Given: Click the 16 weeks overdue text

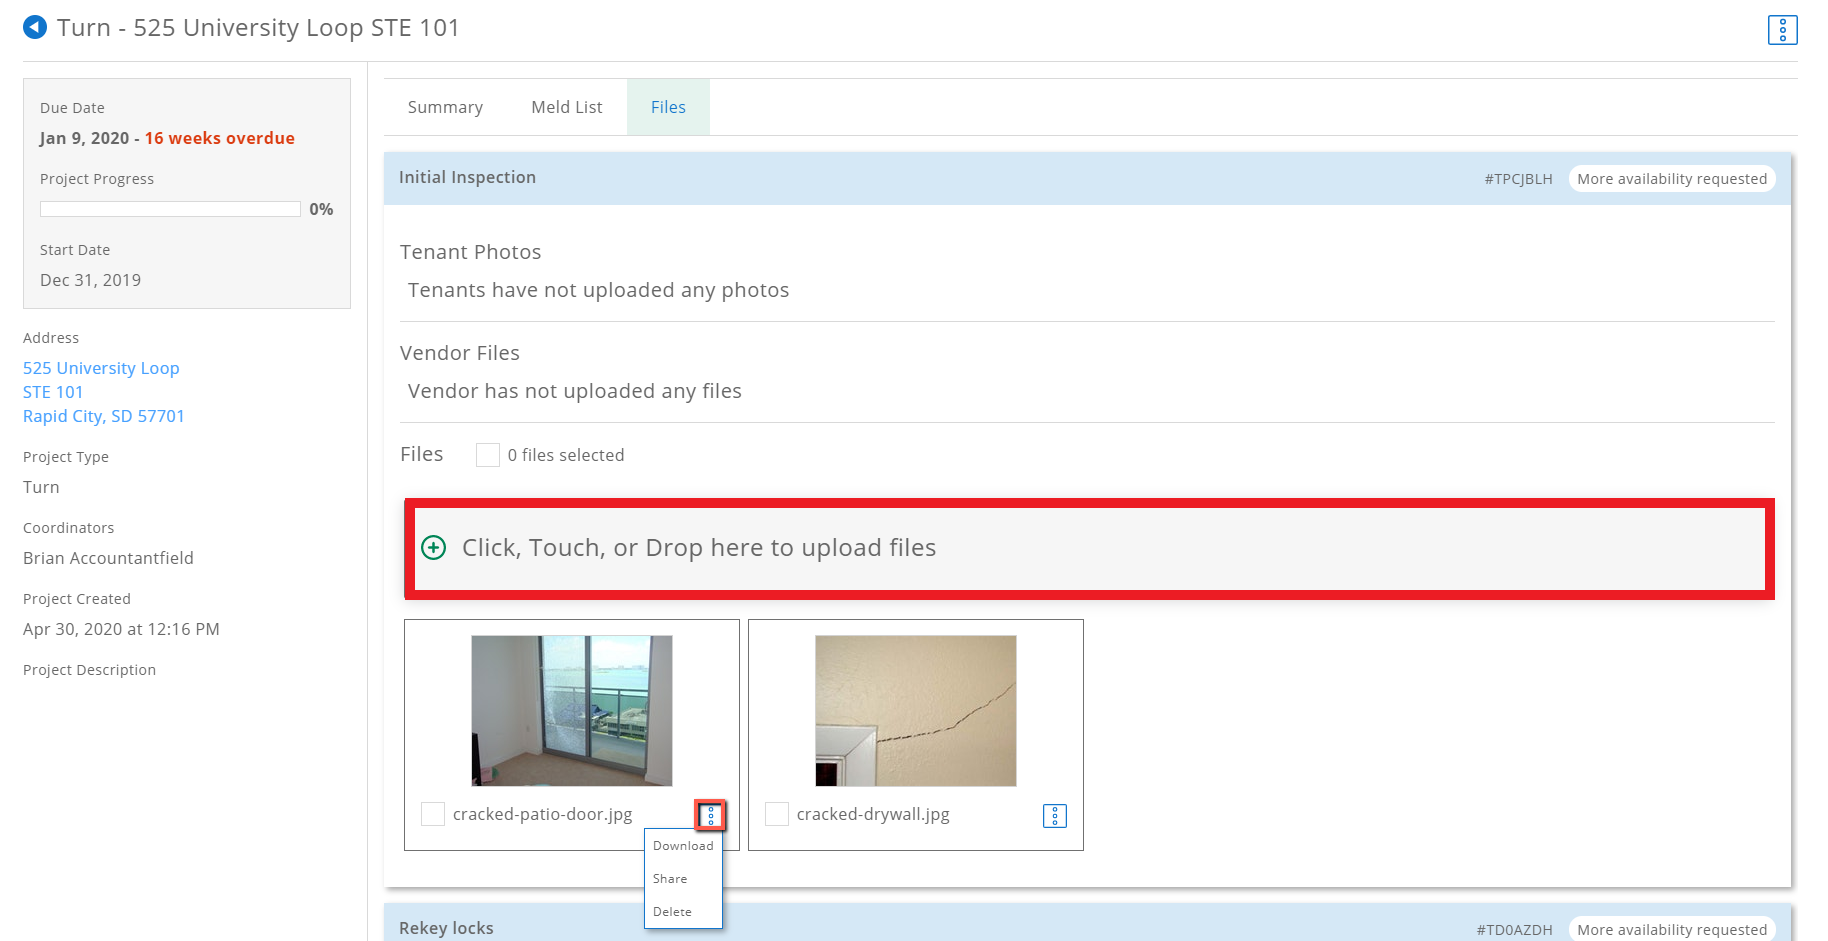Looking at the screenshot, I should pyautogui.click(x=220, y=138).
